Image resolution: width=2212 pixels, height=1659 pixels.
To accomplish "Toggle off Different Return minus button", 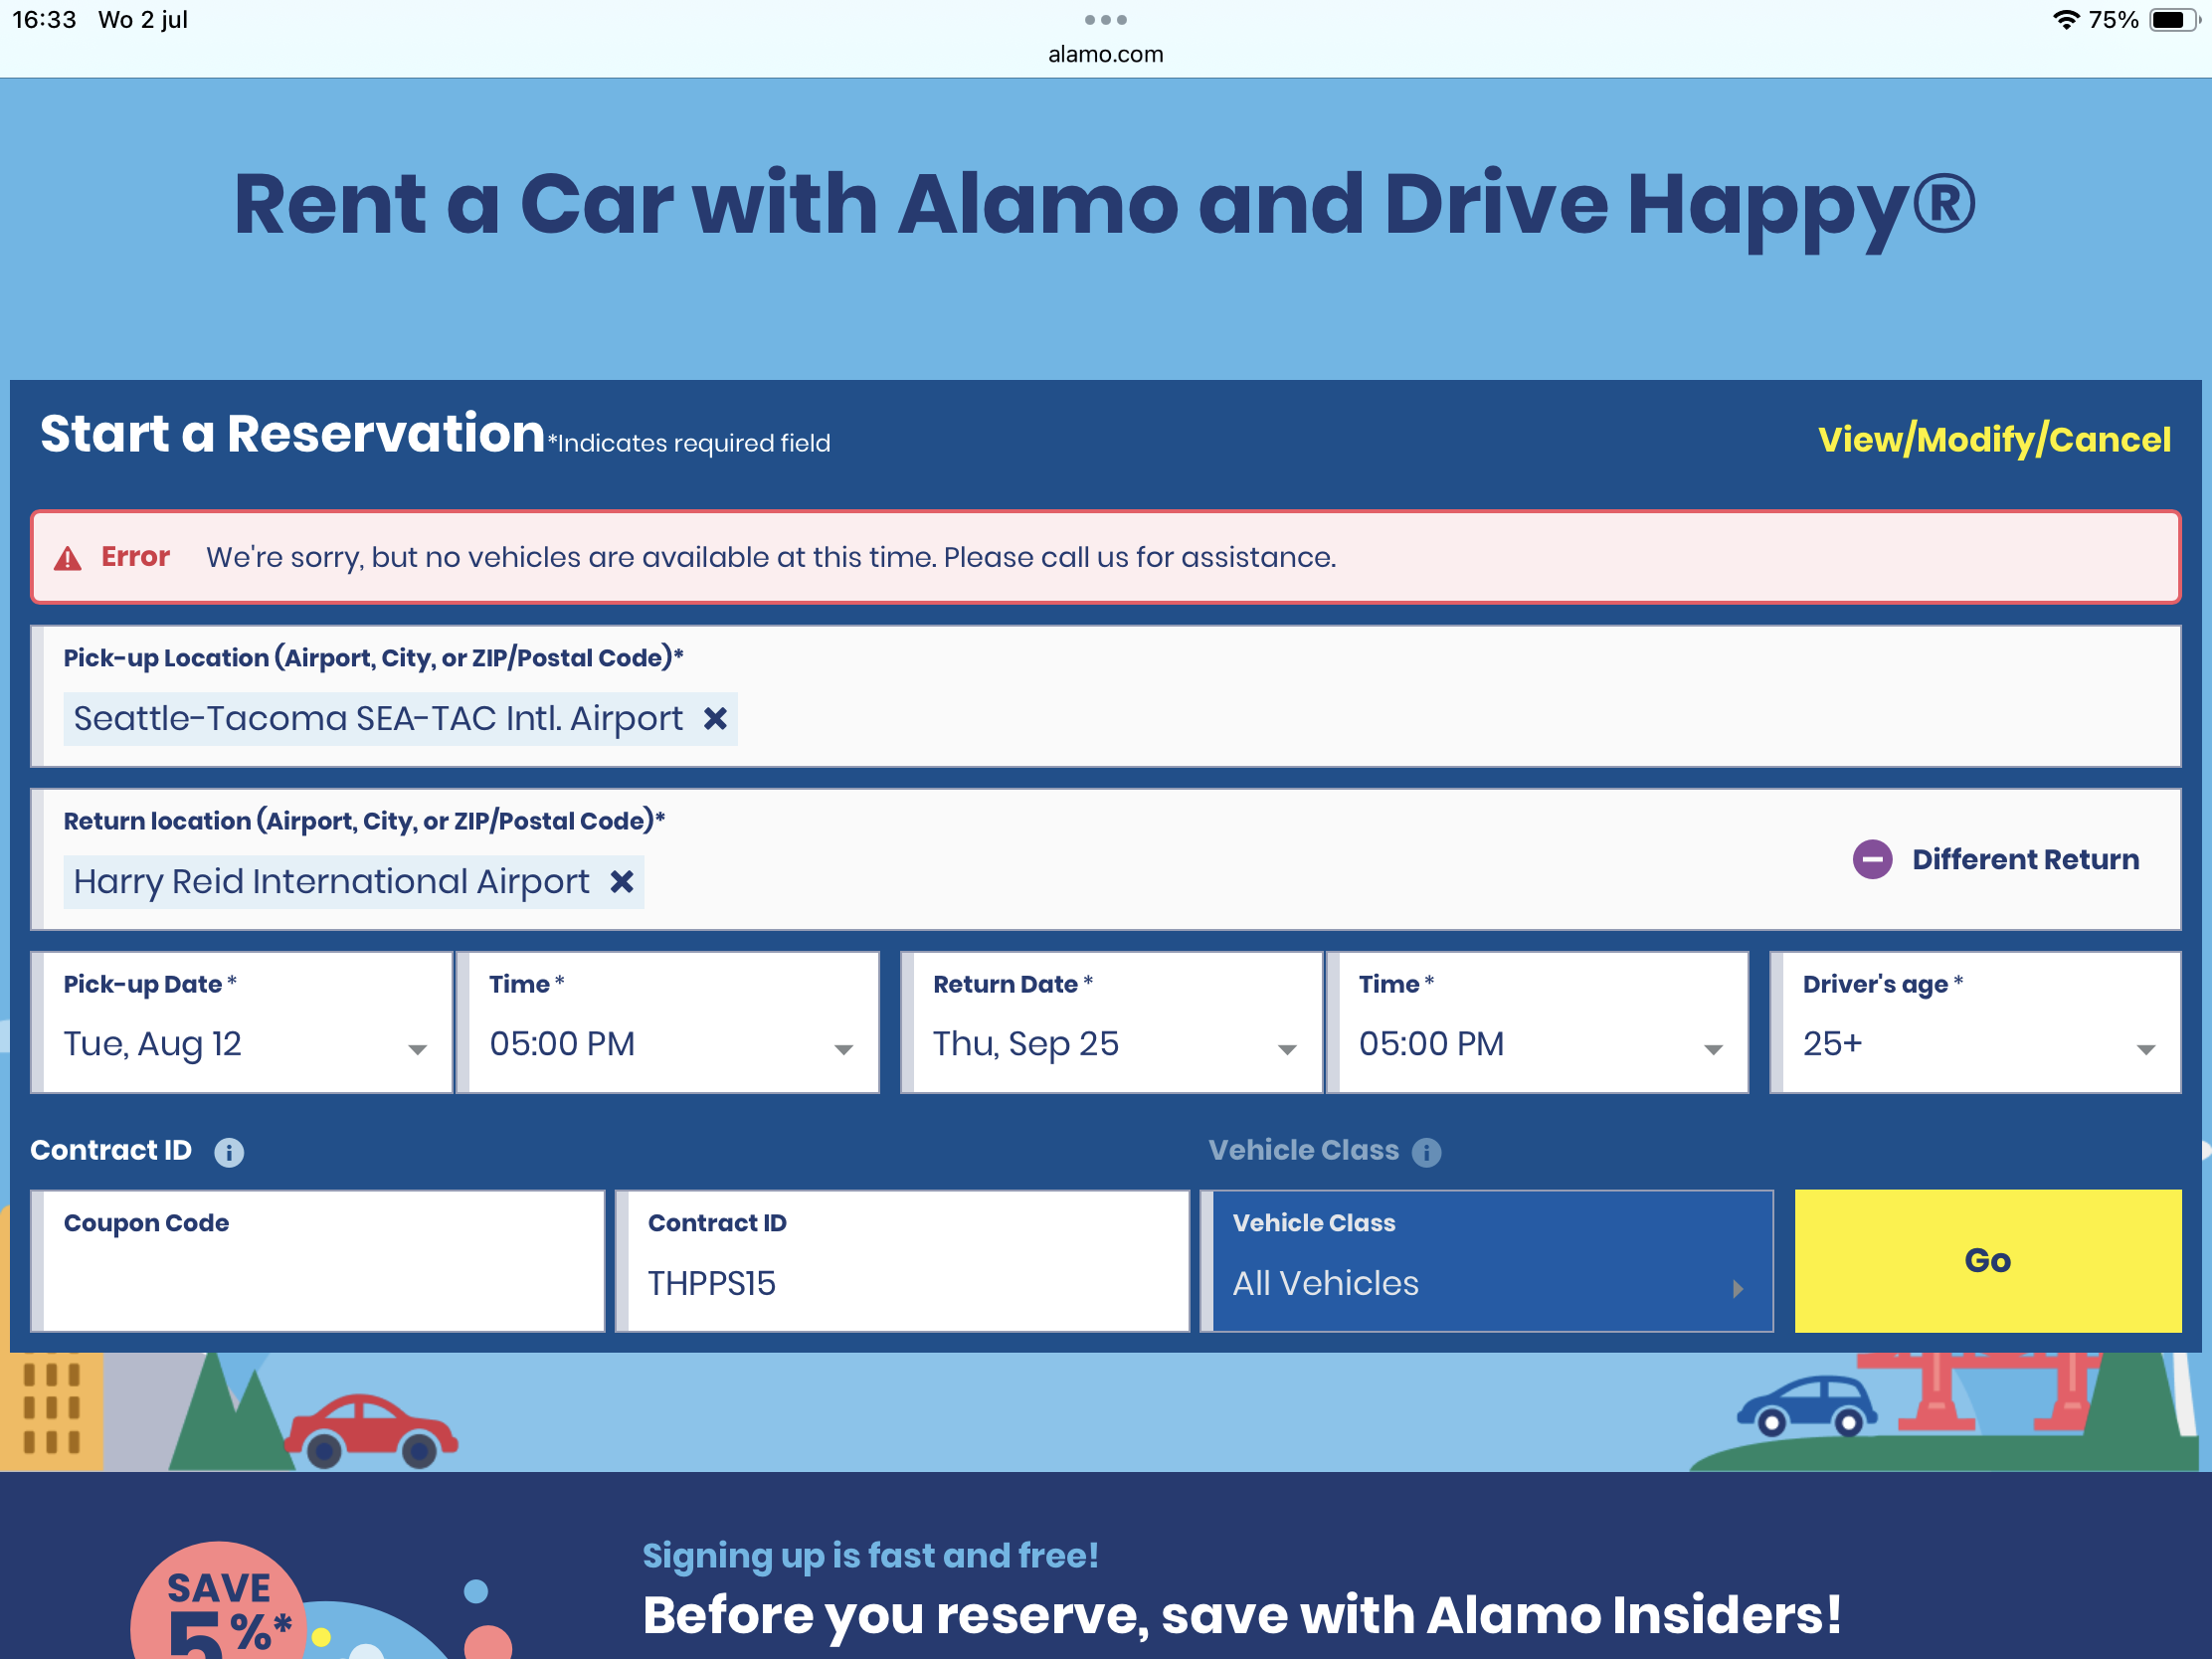I will click(x=1872, y=859).
